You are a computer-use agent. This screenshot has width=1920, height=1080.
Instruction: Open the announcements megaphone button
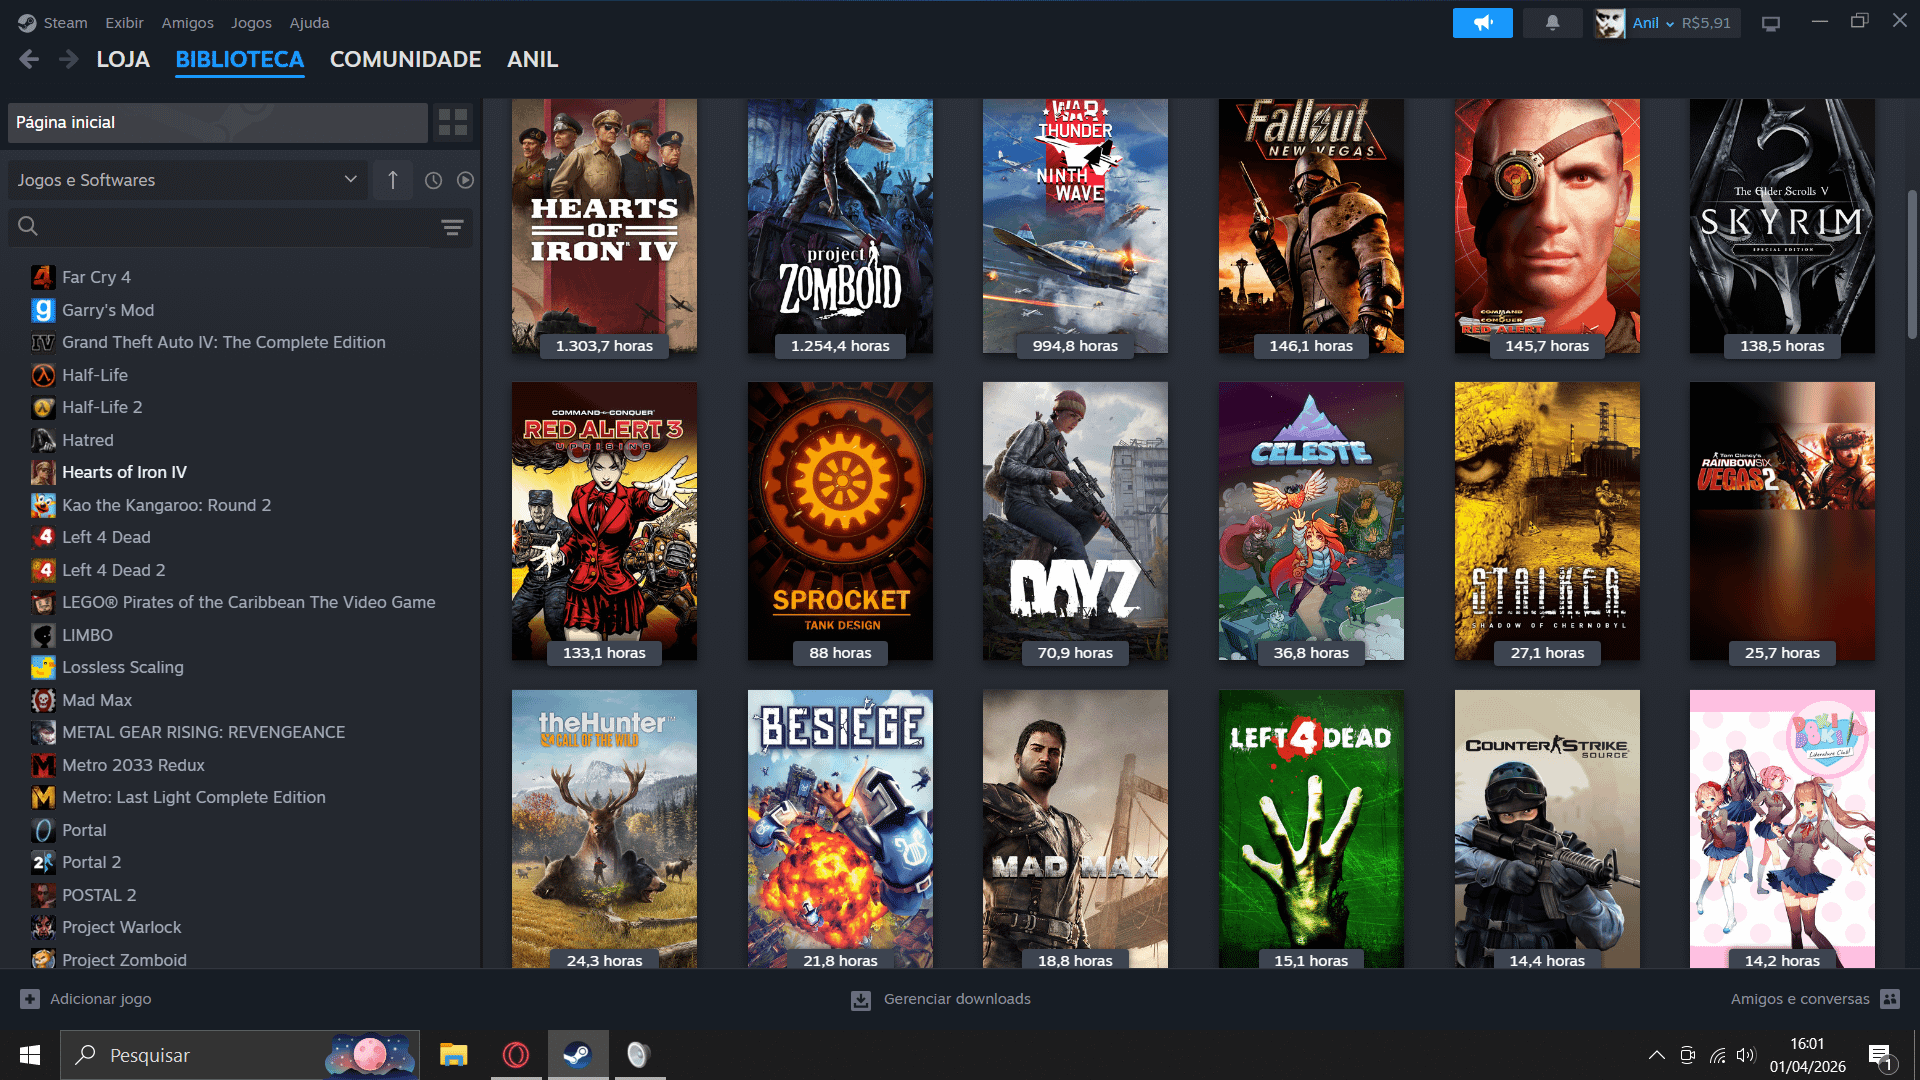(1482, 22)
